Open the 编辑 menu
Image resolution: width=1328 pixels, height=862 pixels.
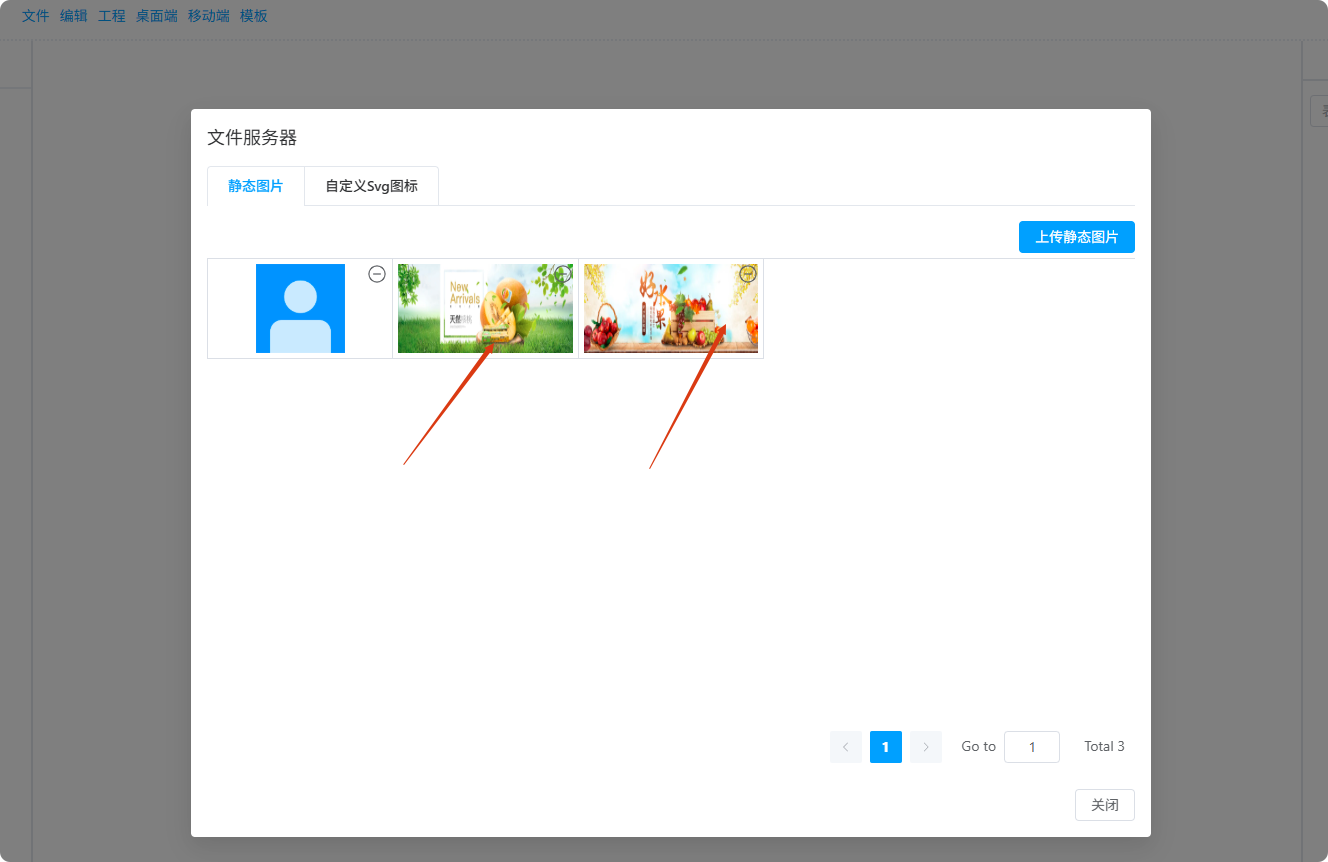coord(74,16)
